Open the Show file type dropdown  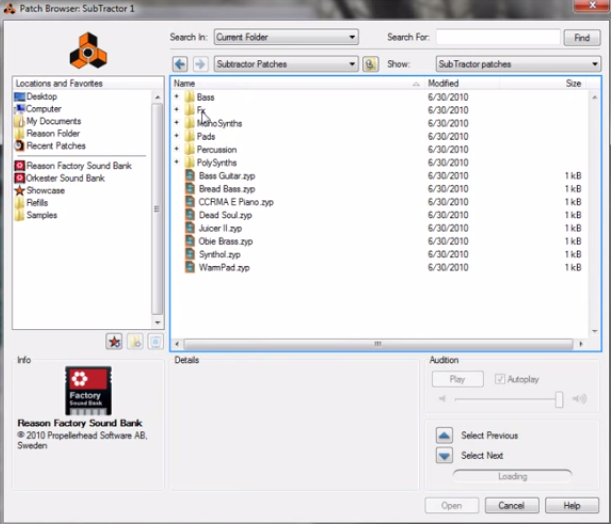[518, 64]
